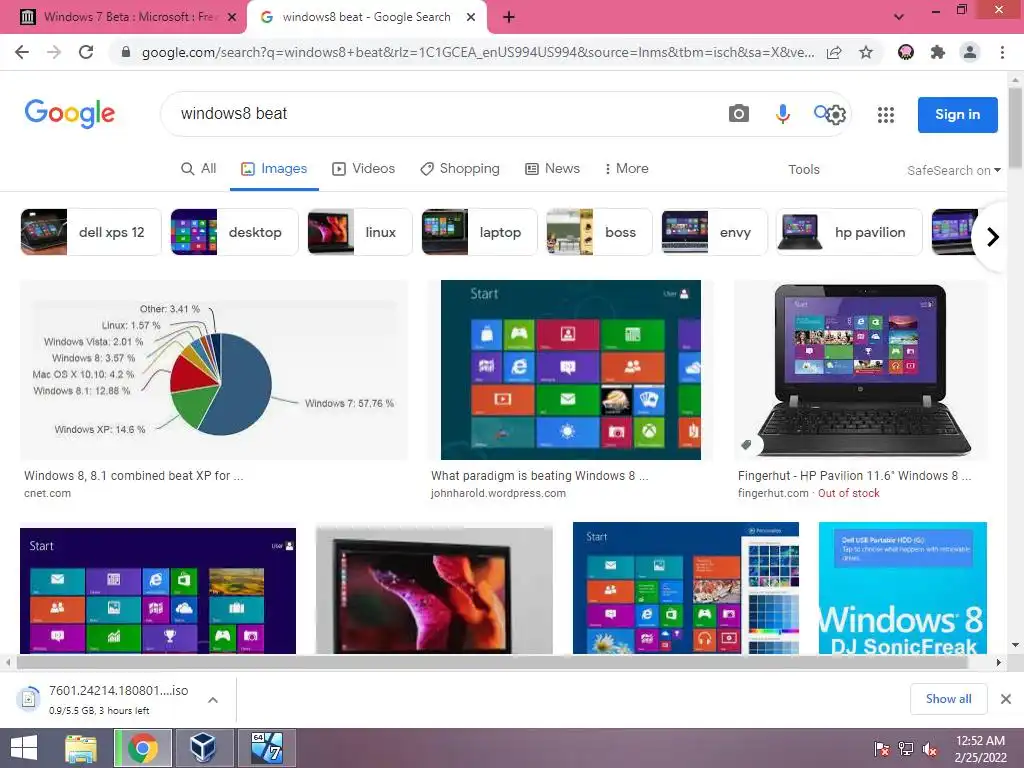
Task: Start voice search with microphone
Action: click(x=782, y=114)
